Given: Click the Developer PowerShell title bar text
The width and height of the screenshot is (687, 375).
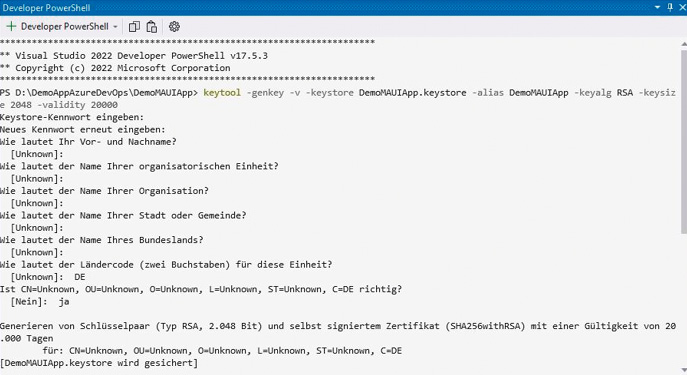Looking at the screenshot, I should [x=46, y=8].
